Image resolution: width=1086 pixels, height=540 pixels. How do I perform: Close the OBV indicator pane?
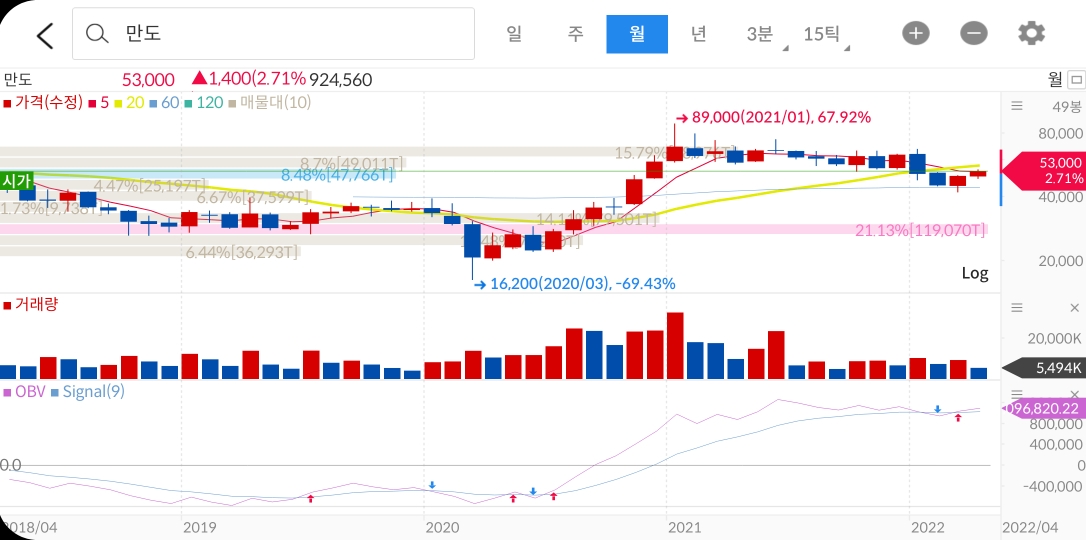click(1074, 393)
